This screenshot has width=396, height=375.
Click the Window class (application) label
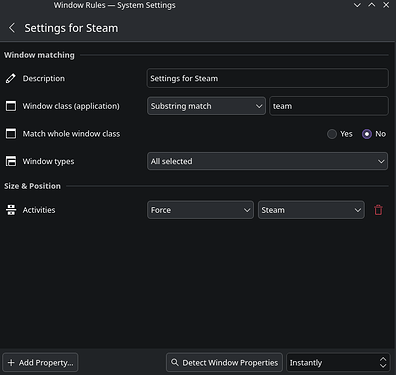tap(71, 106)
